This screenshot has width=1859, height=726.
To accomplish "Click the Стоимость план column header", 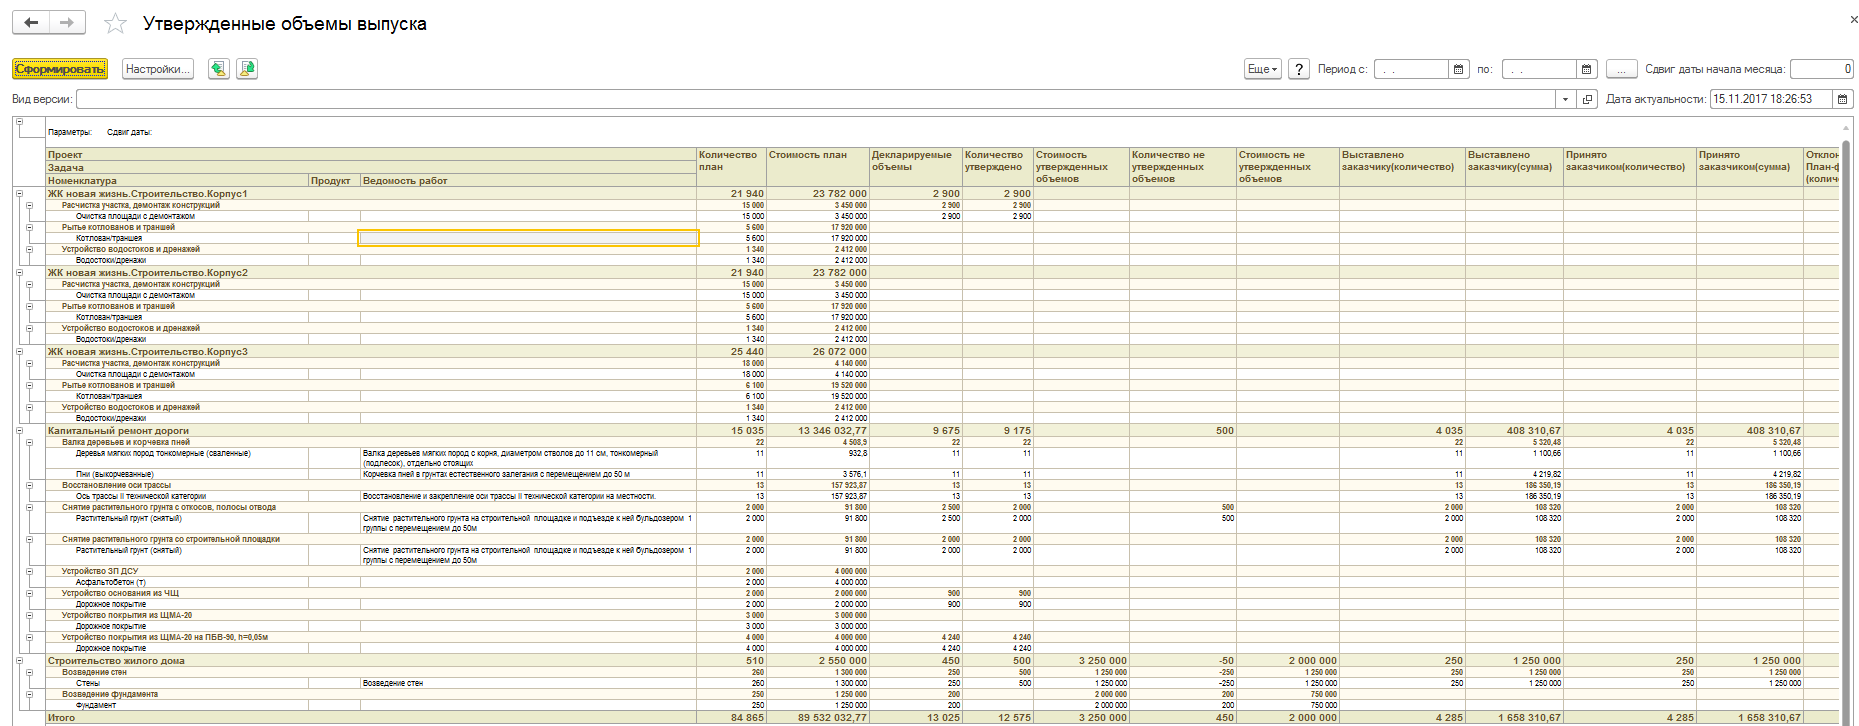I will tap(817, 167).
